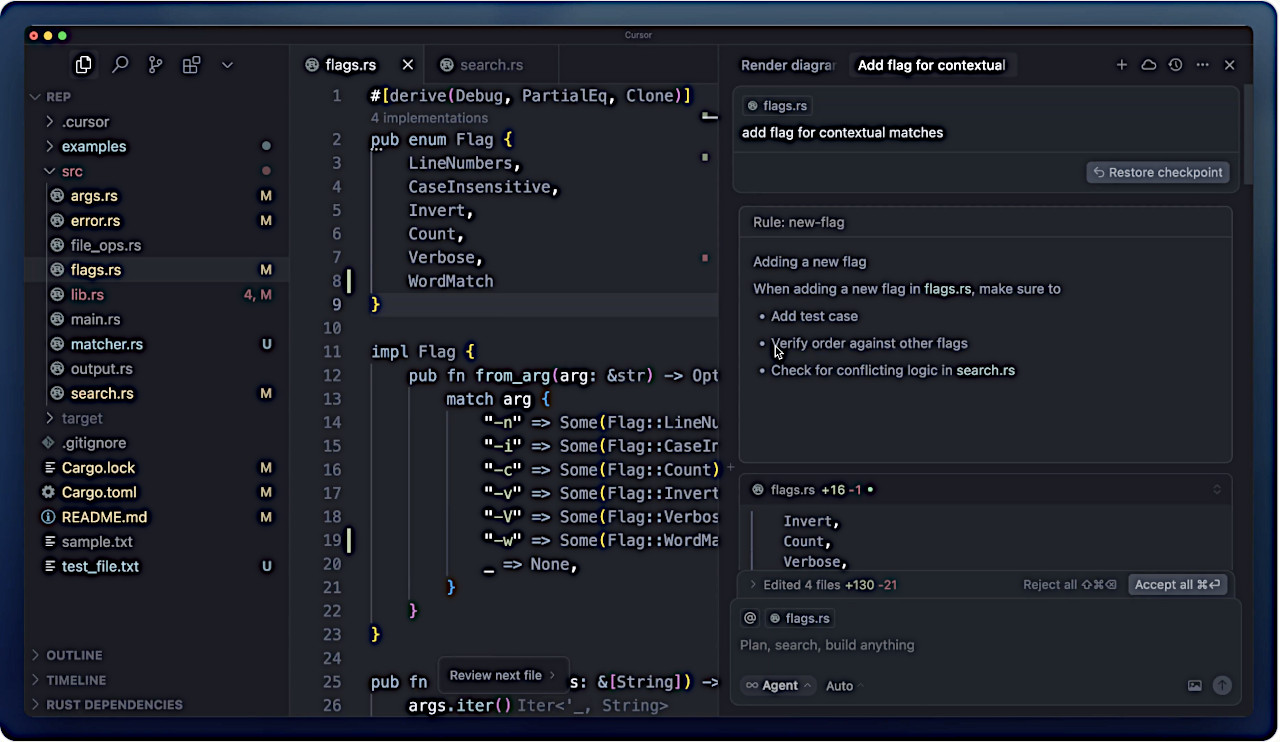Click the cloud agents icon
The height and width of the screenshot is (742, 1280).
pos(1149,65)
